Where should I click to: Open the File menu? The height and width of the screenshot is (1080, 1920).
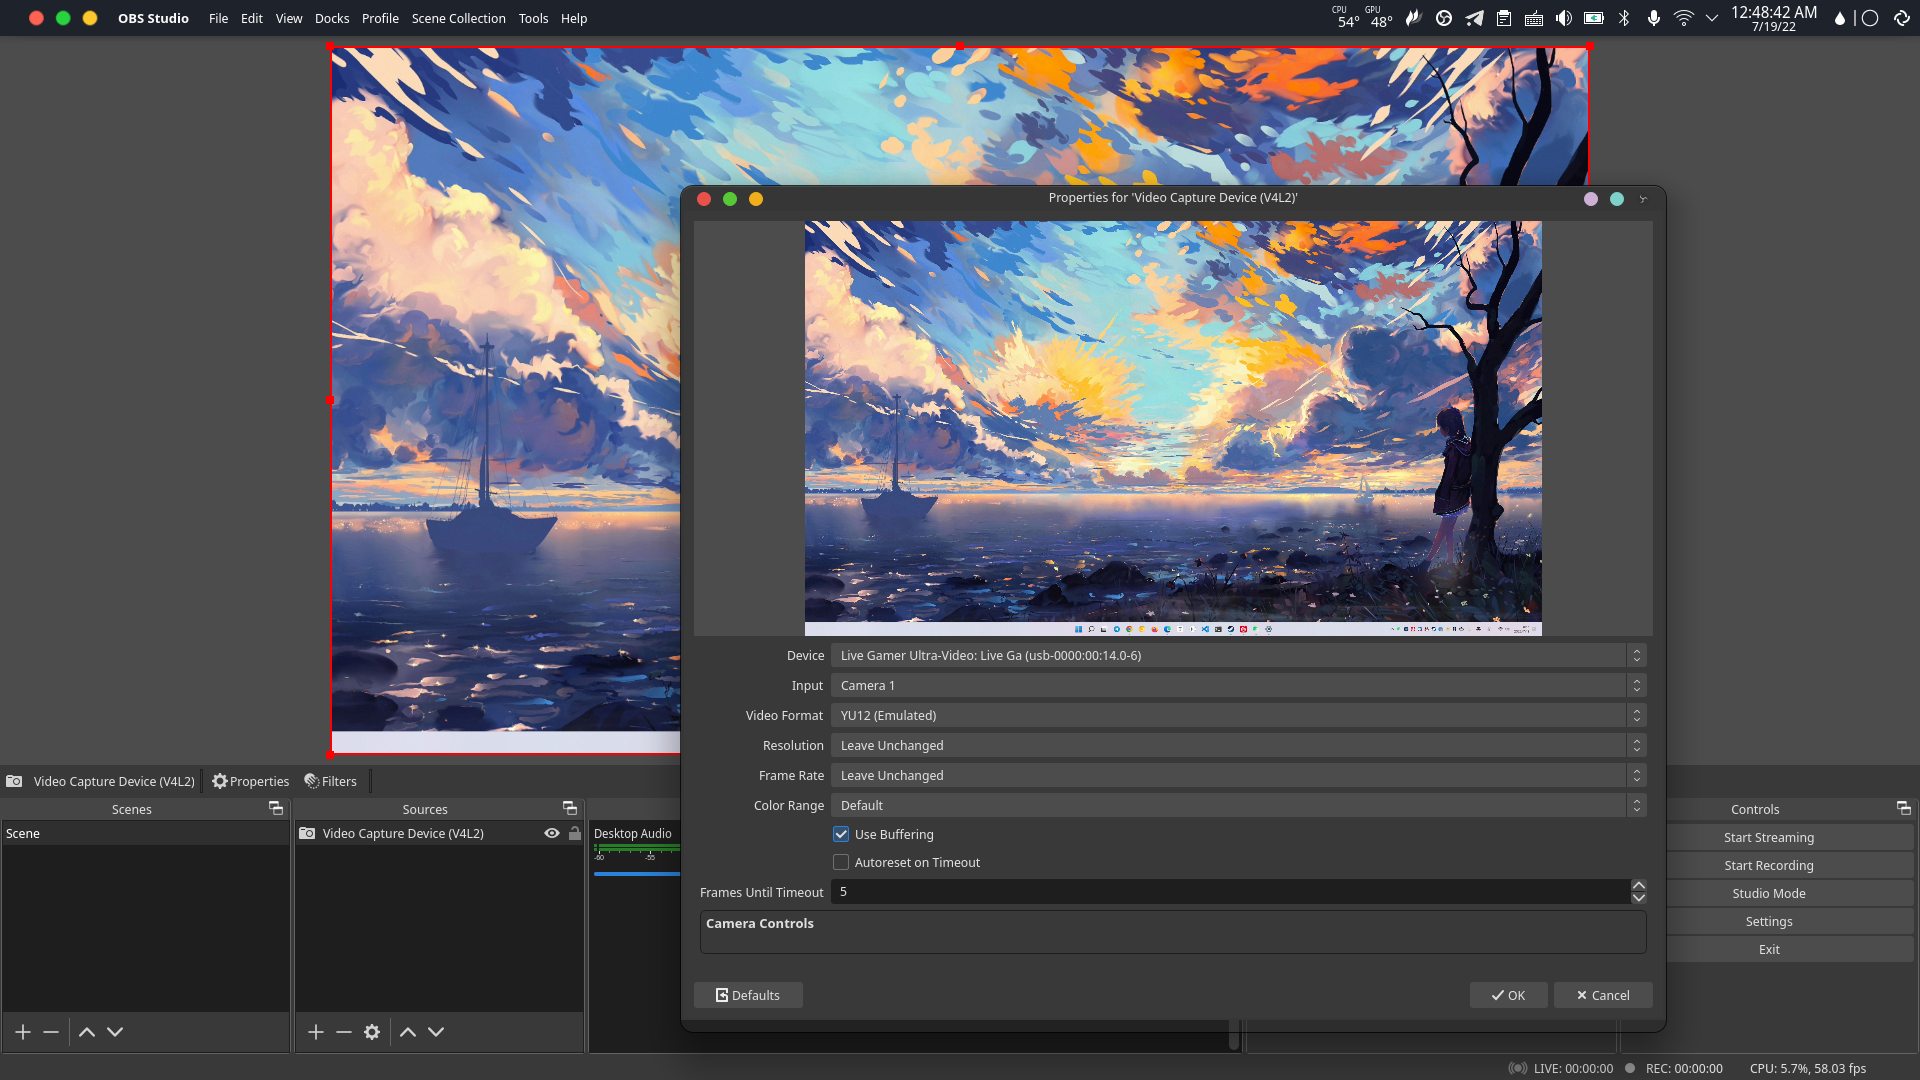point(218,18)
